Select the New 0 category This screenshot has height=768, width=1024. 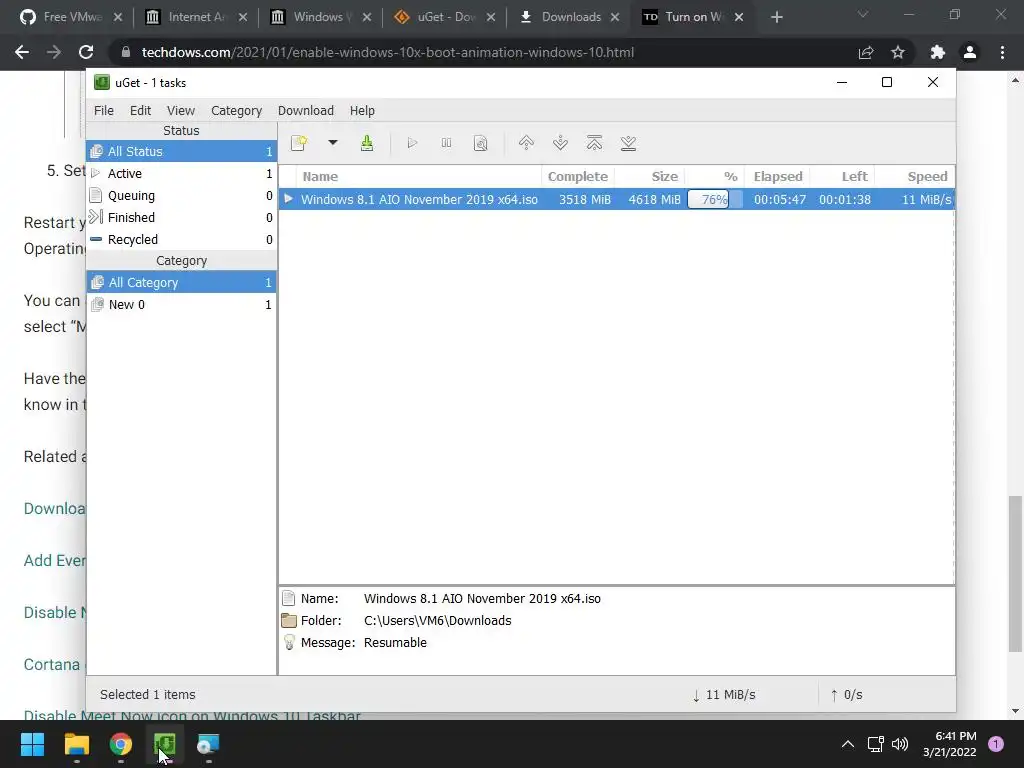(x=182, y=304)
